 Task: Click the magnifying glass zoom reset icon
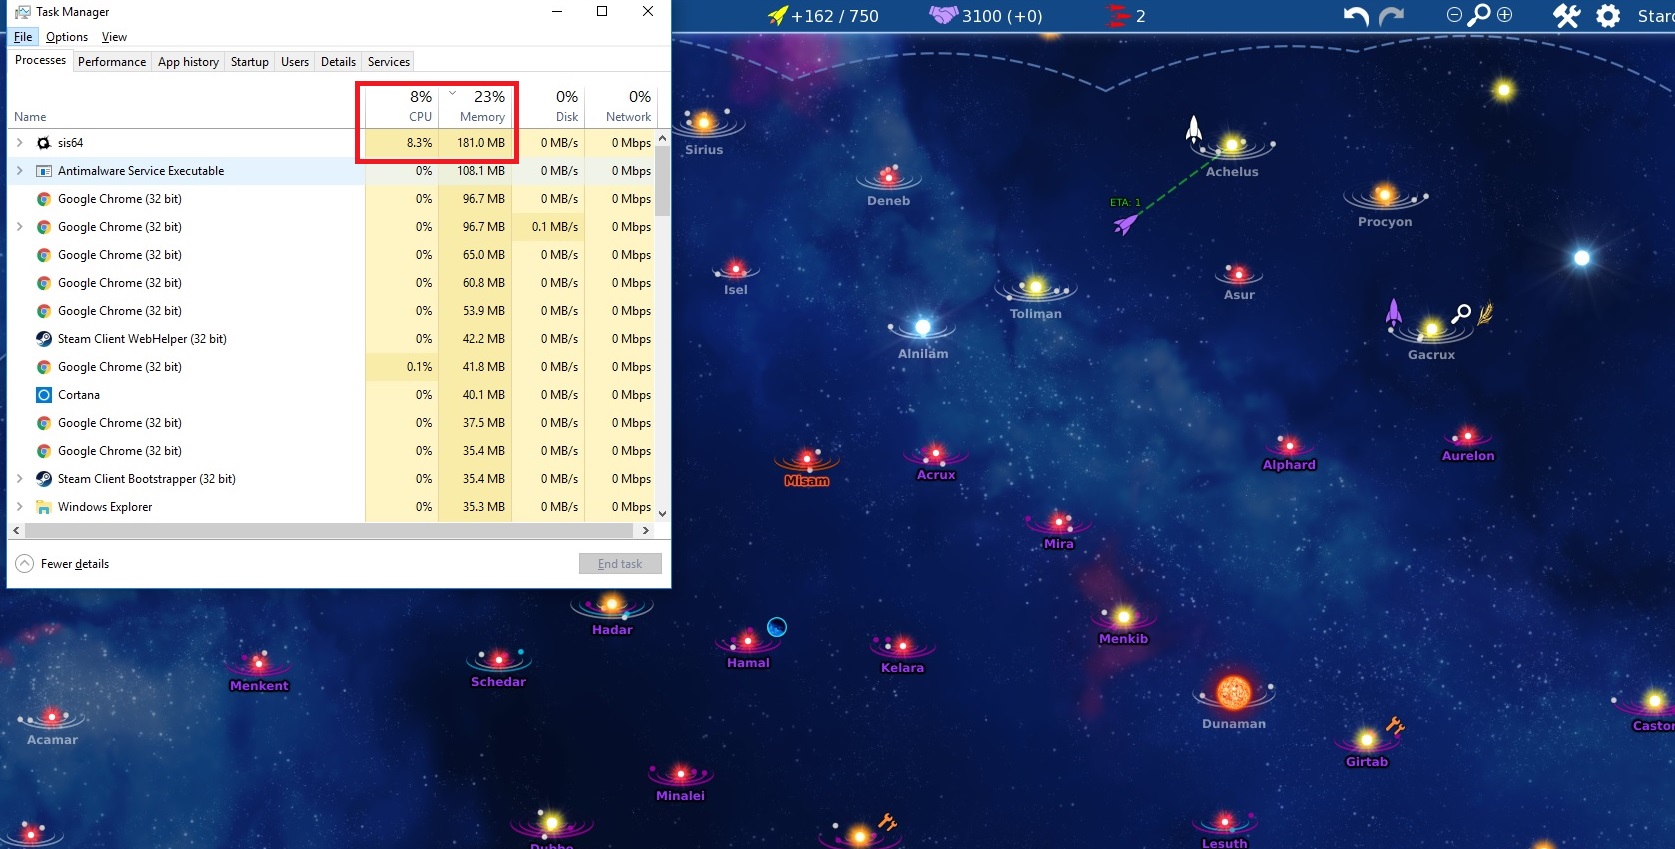coord(1479,15)
